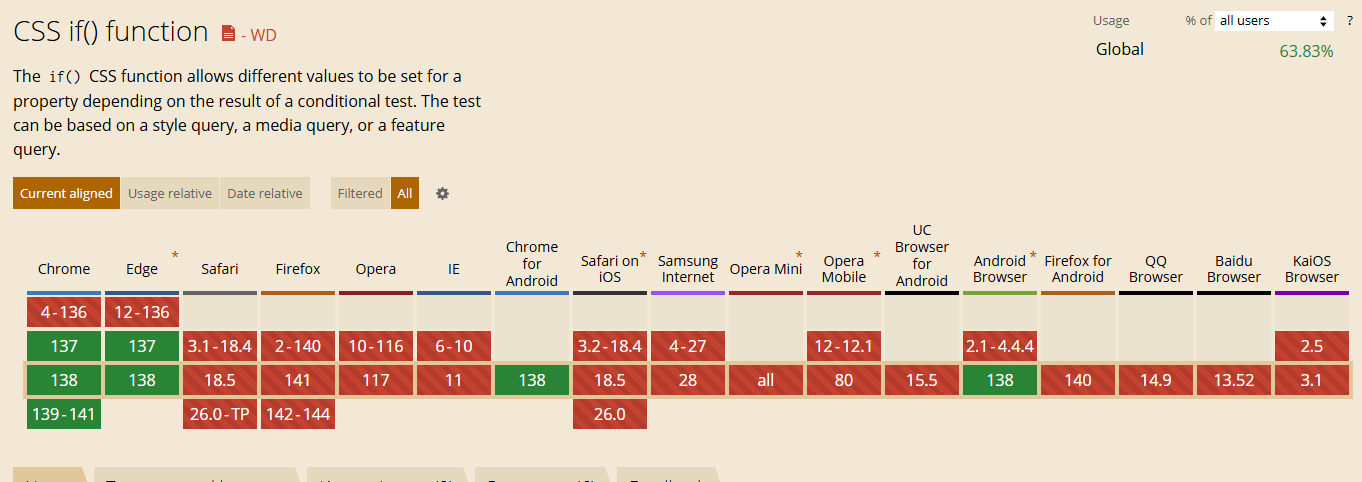
Task: Switch to Date relative view
Action: pyautogui.click(x=265, y=193)
